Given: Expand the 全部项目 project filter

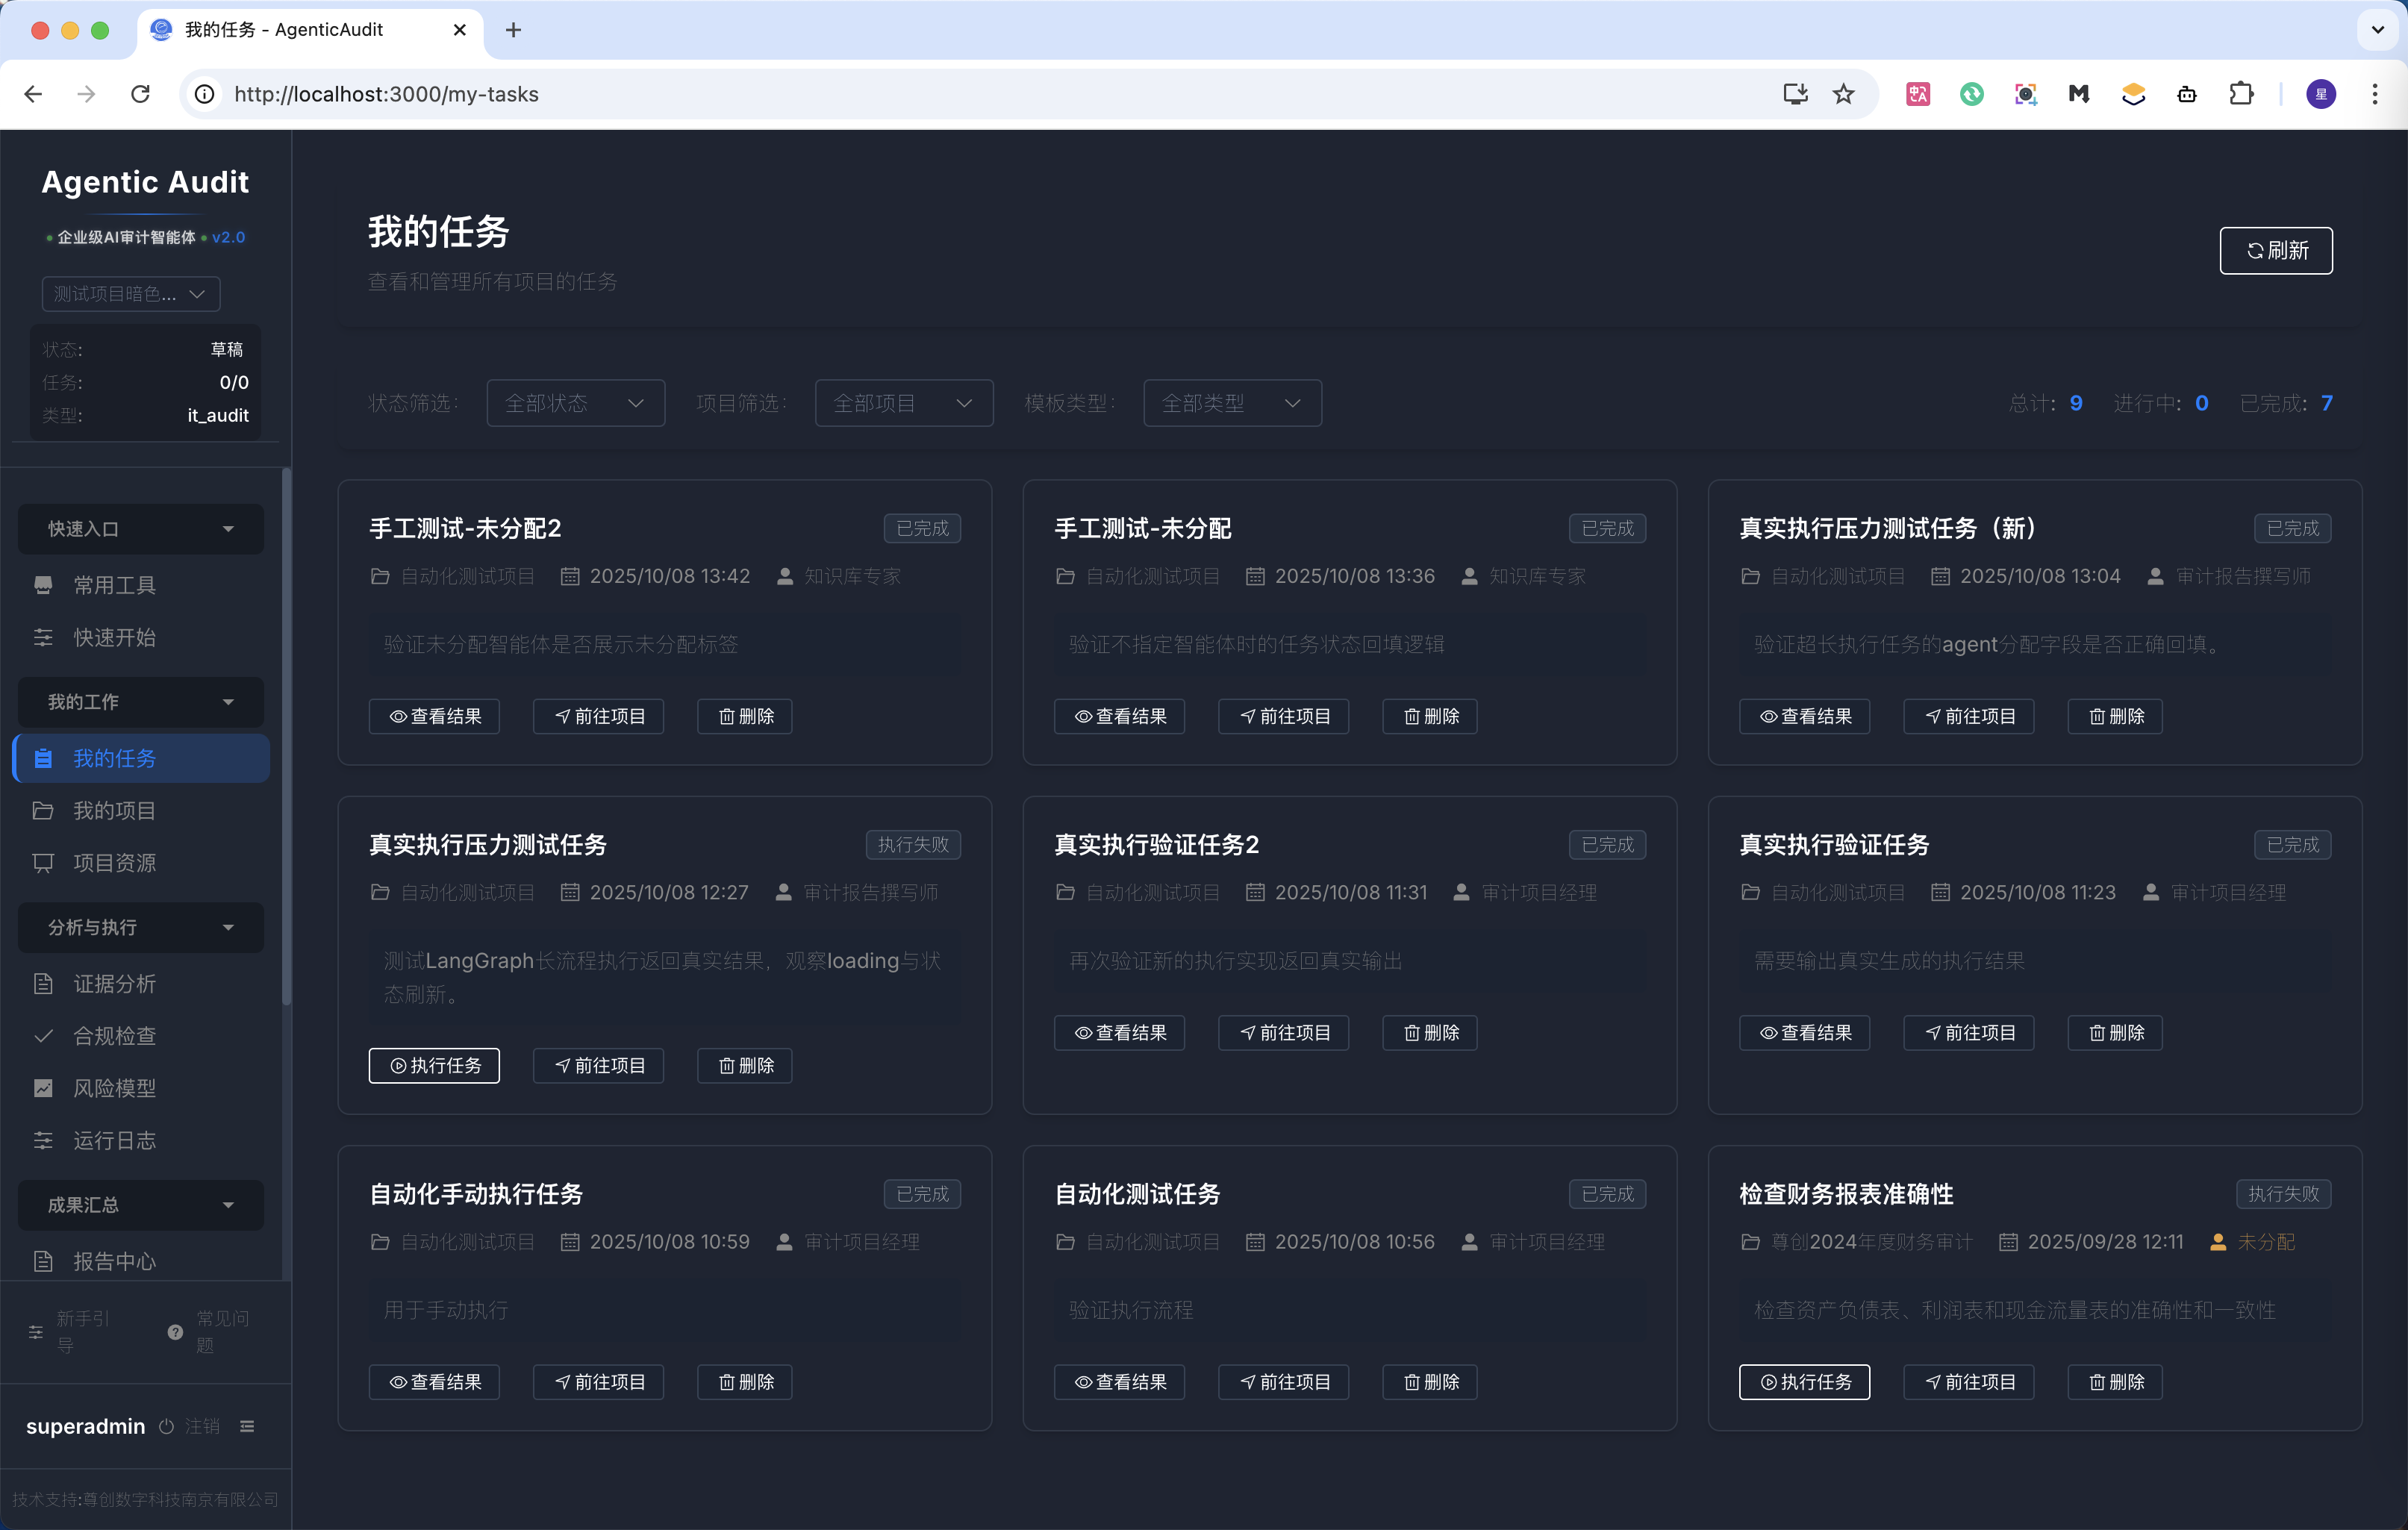Looking at the screenshot, I should point(902,402).
